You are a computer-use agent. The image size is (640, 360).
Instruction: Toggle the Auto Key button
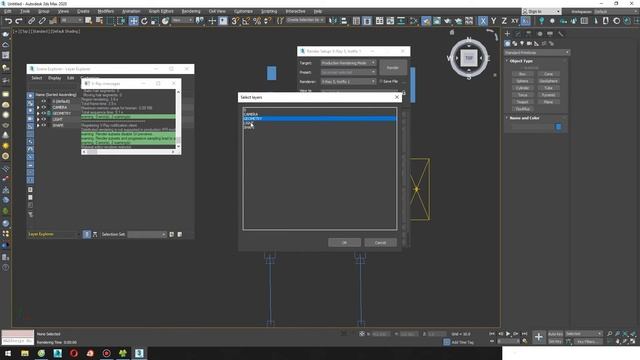tap(555, 334)
